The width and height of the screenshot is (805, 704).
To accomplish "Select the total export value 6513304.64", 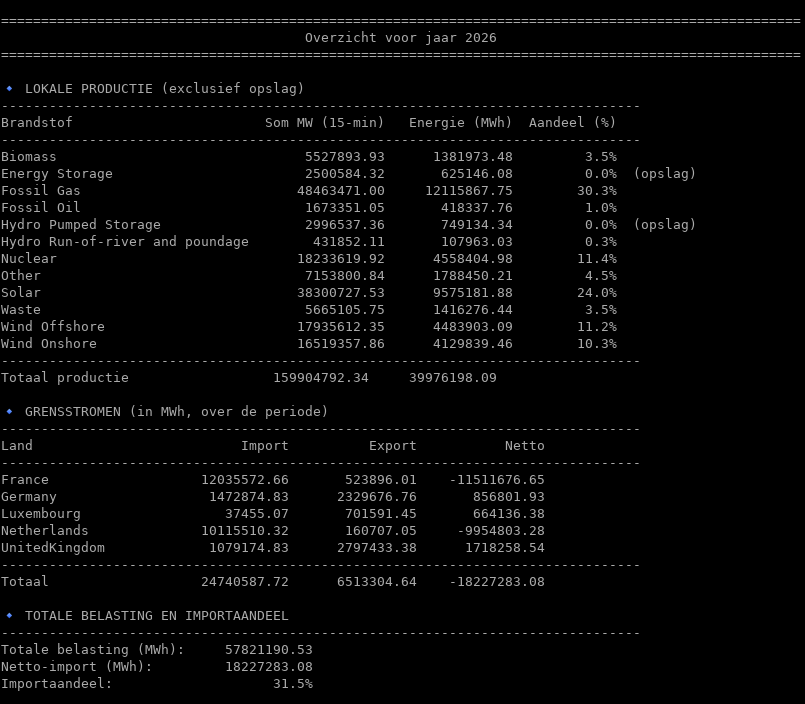I will (377, 581).
